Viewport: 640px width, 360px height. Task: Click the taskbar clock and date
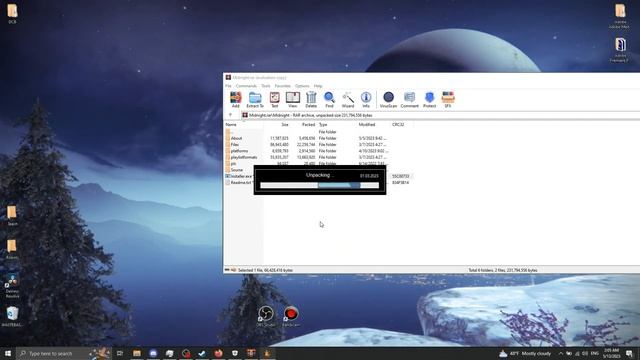(611, 353)
